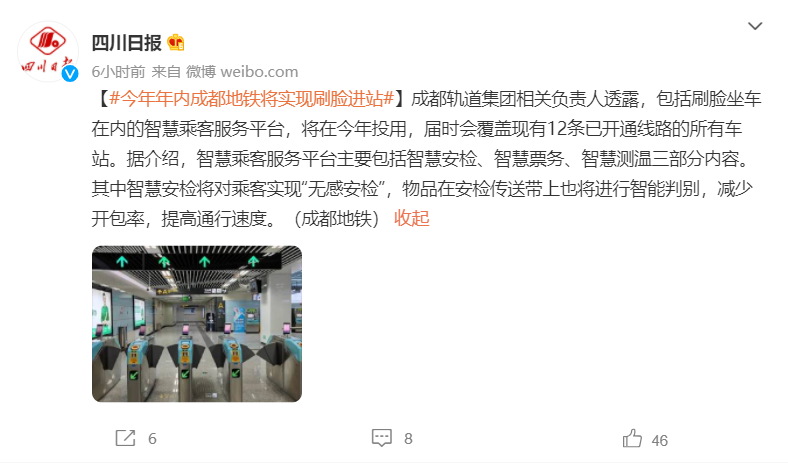Click the comment count 8
Viewport: 788px width, 463px height.
(x=409, y=439)
